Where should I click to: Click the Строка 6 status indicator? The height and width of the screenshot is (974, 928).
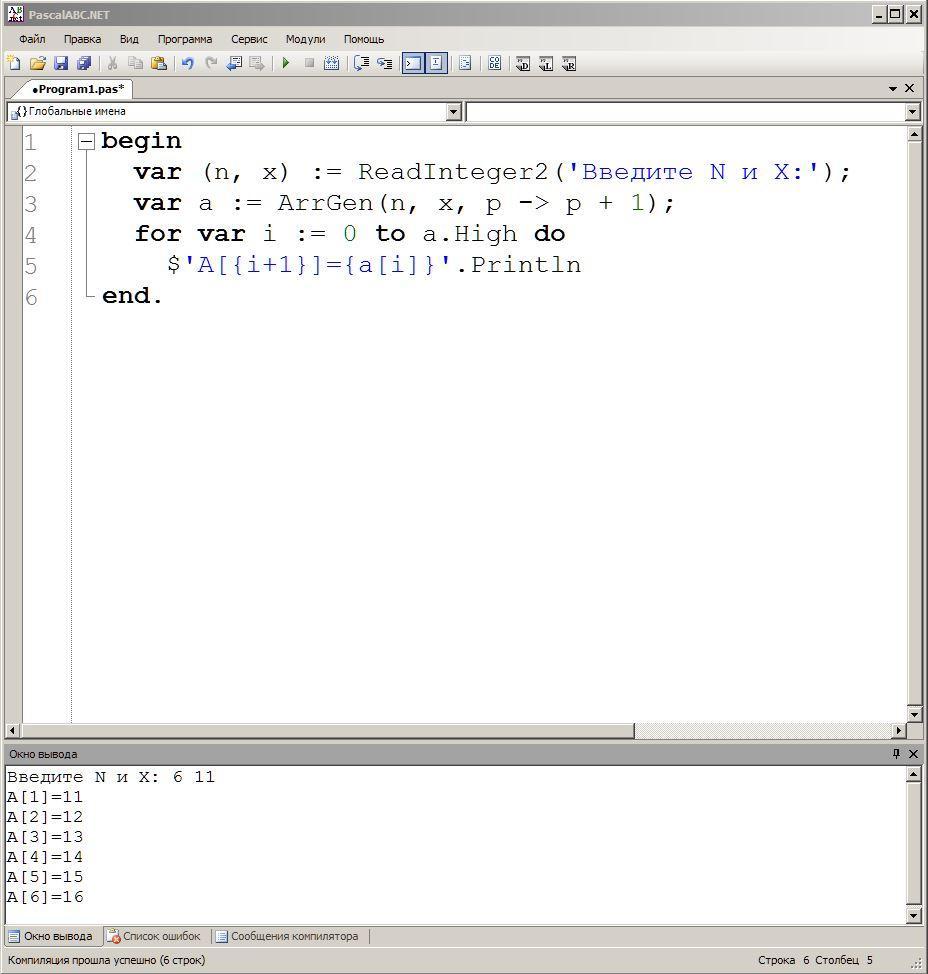click(783, 960)
